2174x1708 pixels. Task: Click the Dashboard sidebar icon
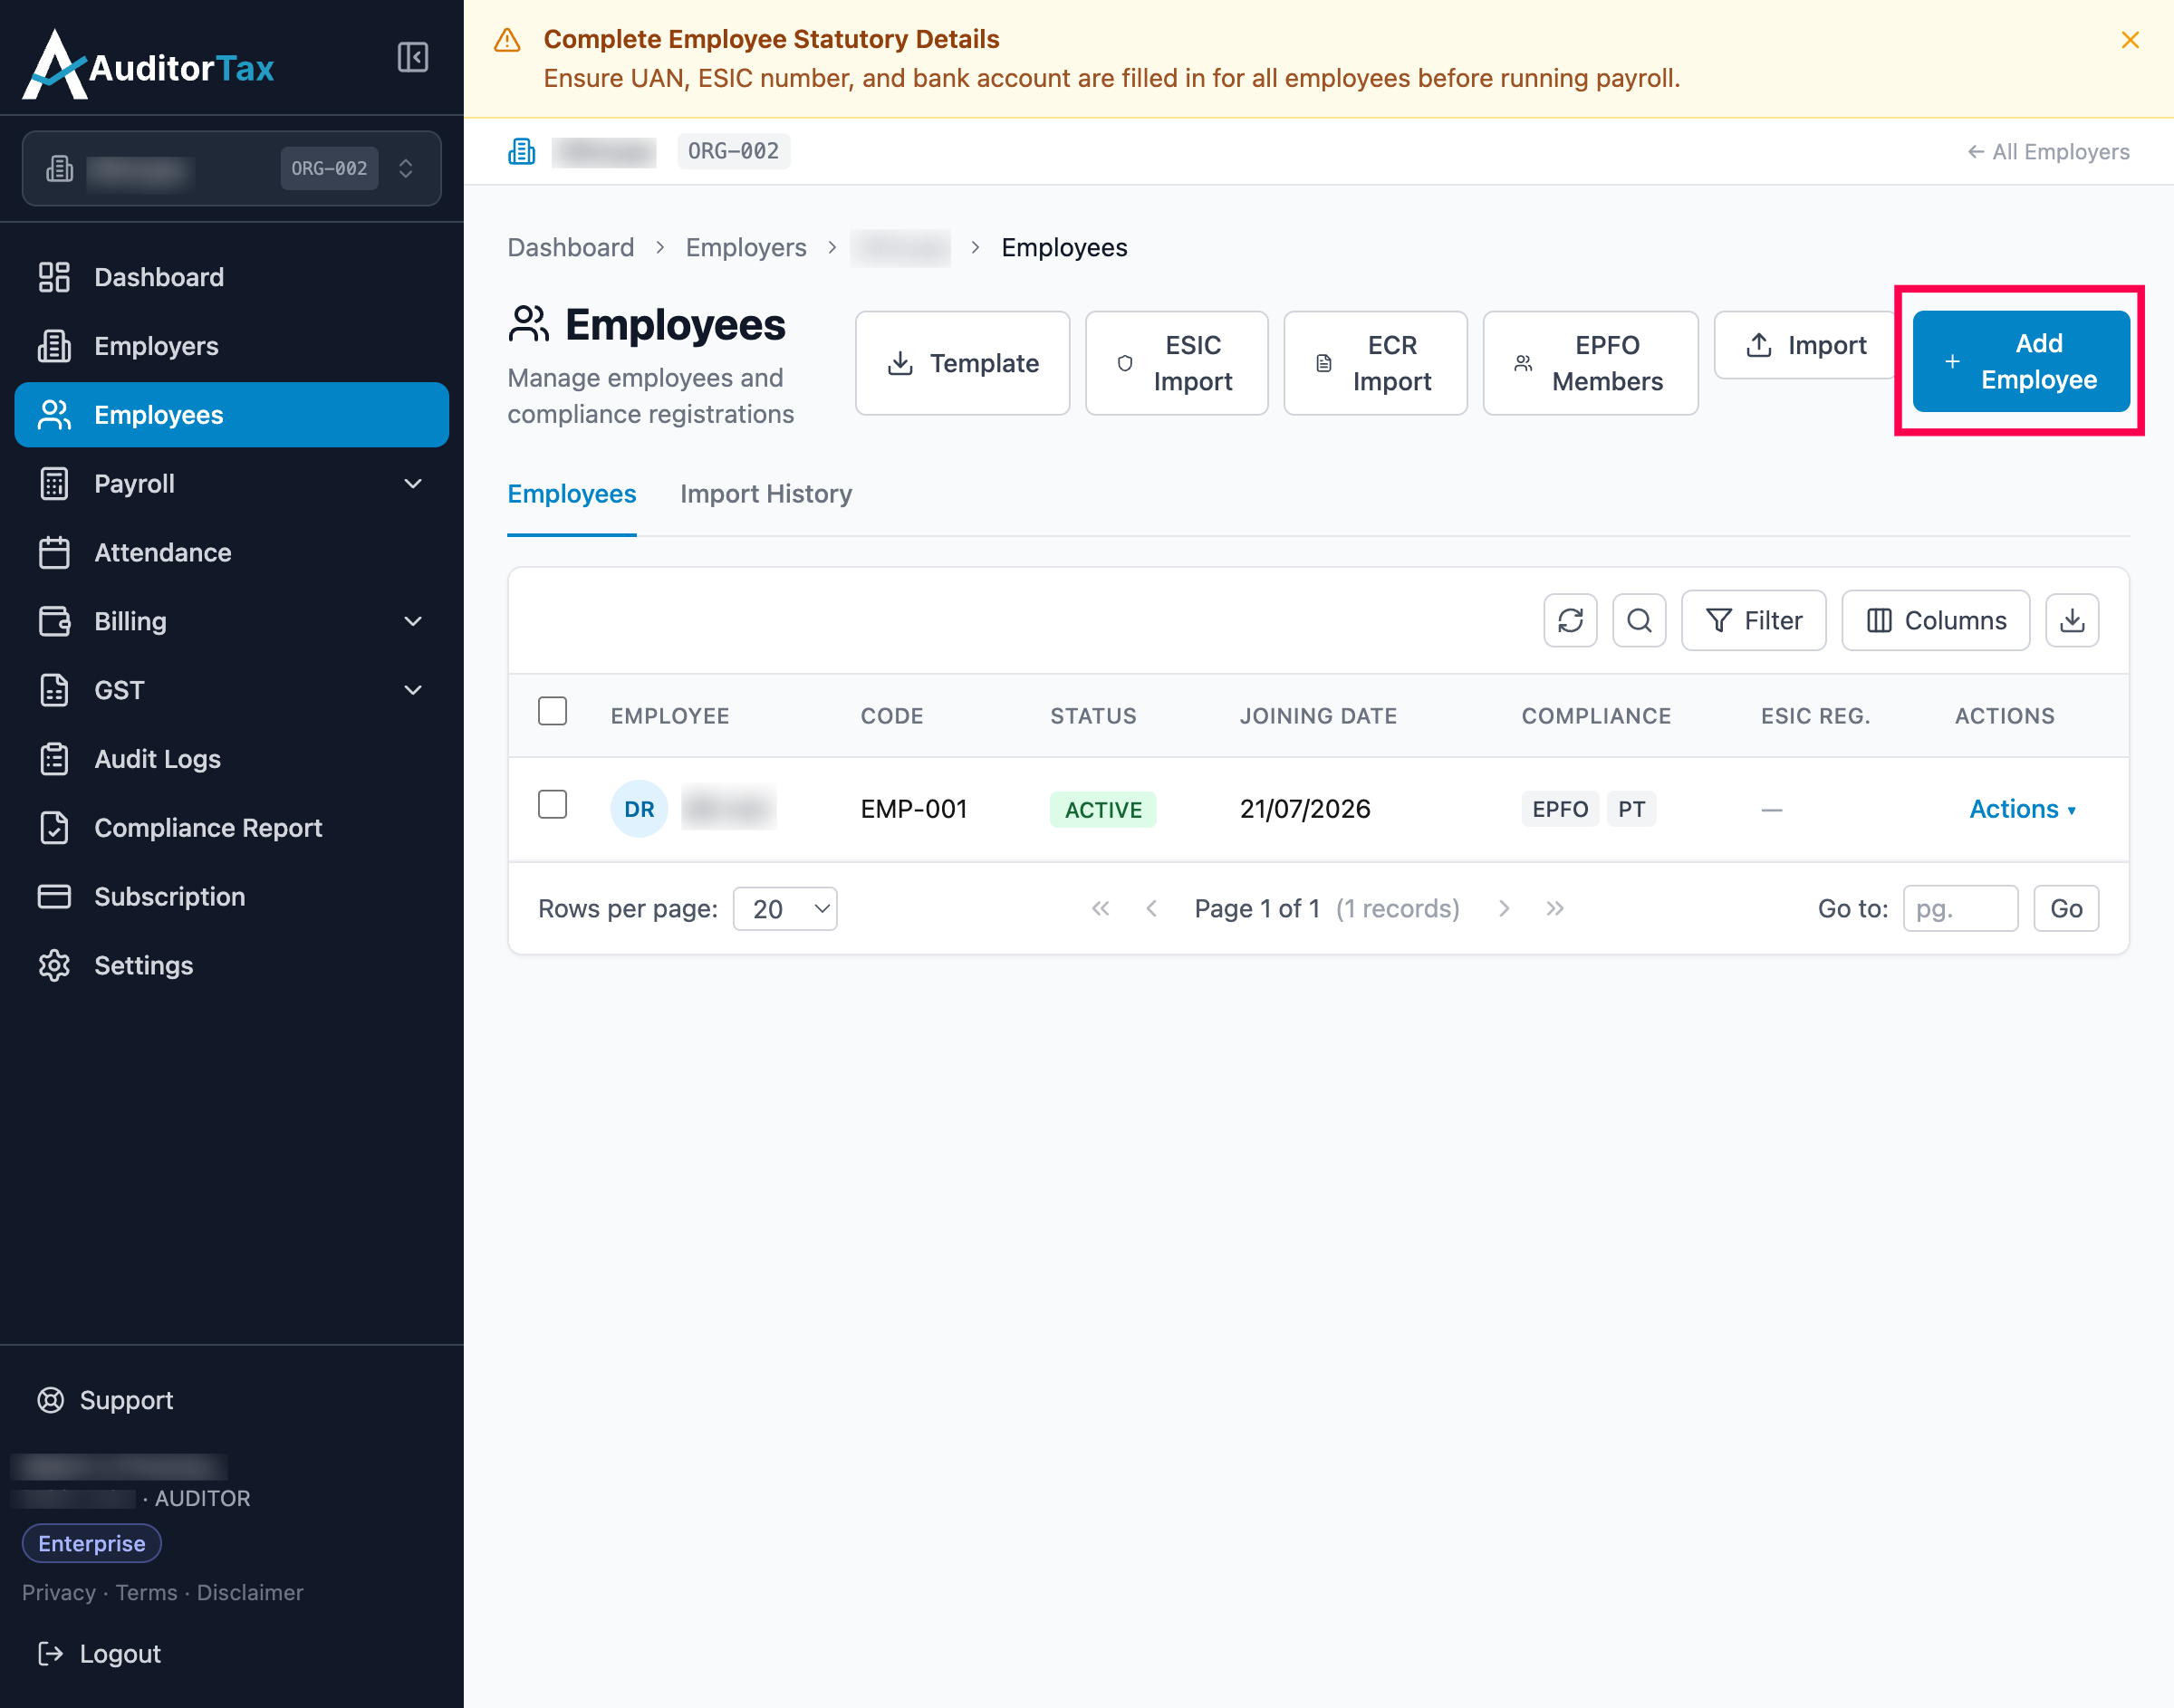54,277
